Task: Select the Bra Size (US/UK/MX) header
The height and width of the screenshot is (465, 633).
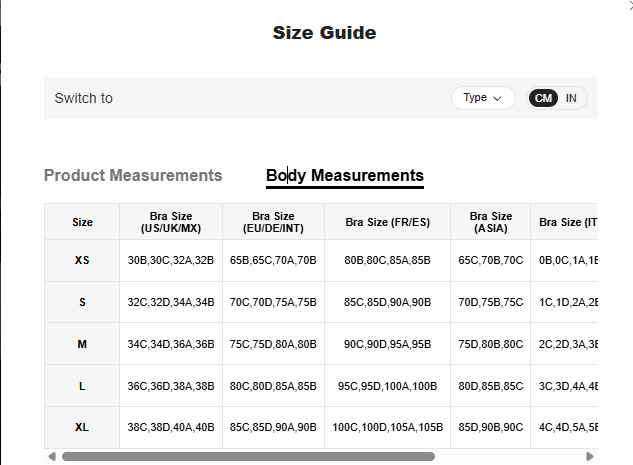Action: coord(171,222)
